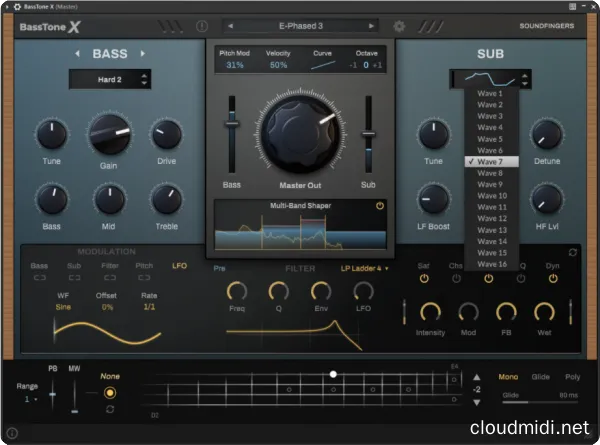Open the Hard 2 bass type dropdown
Image resolution: width=600 pixels, height=445 pixels.
pyautogui.click(x=110, y=79)
